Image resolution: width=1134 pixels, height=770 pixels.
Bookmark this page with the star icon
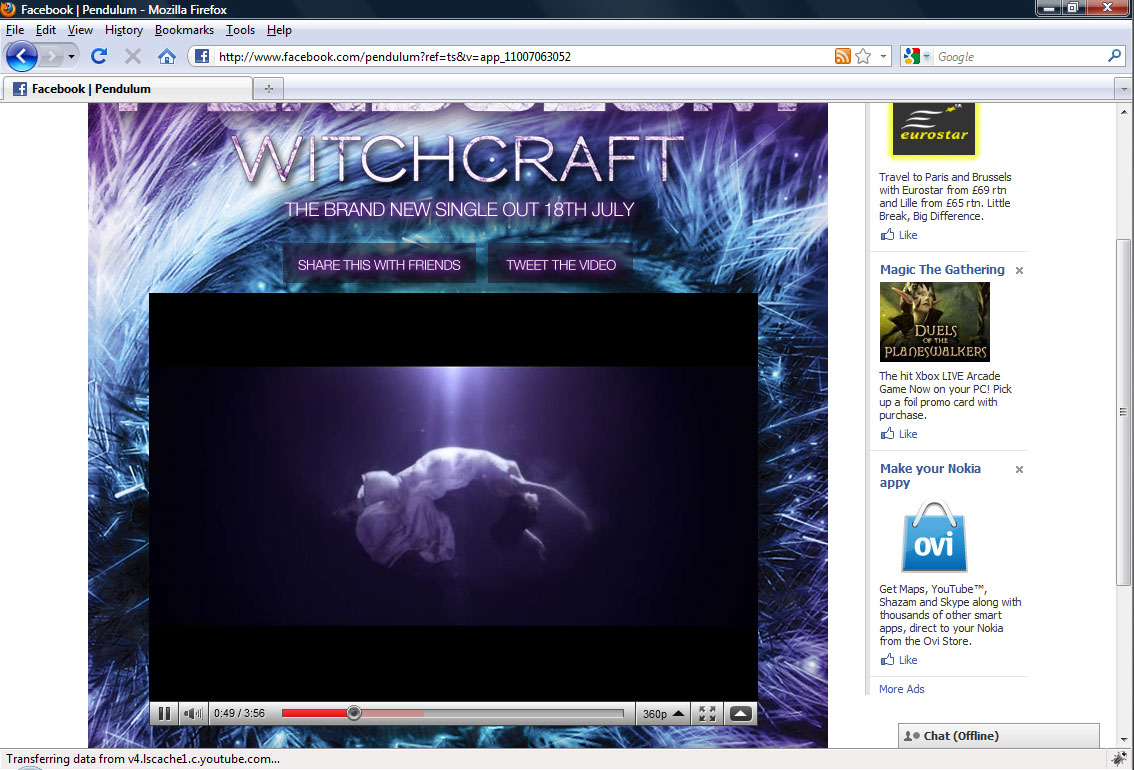point(863,56)
